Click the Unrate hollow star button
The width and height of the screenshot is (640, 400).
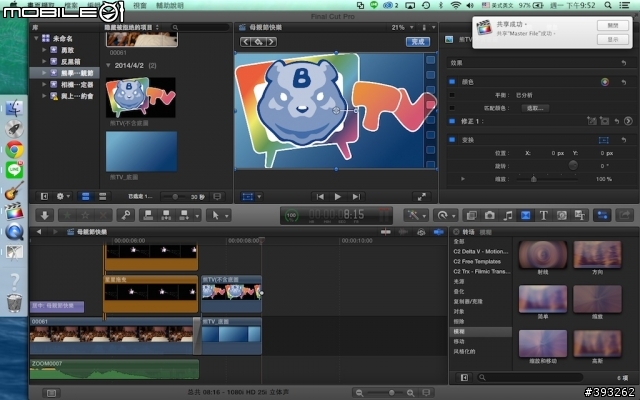click(x=86, y=215)
